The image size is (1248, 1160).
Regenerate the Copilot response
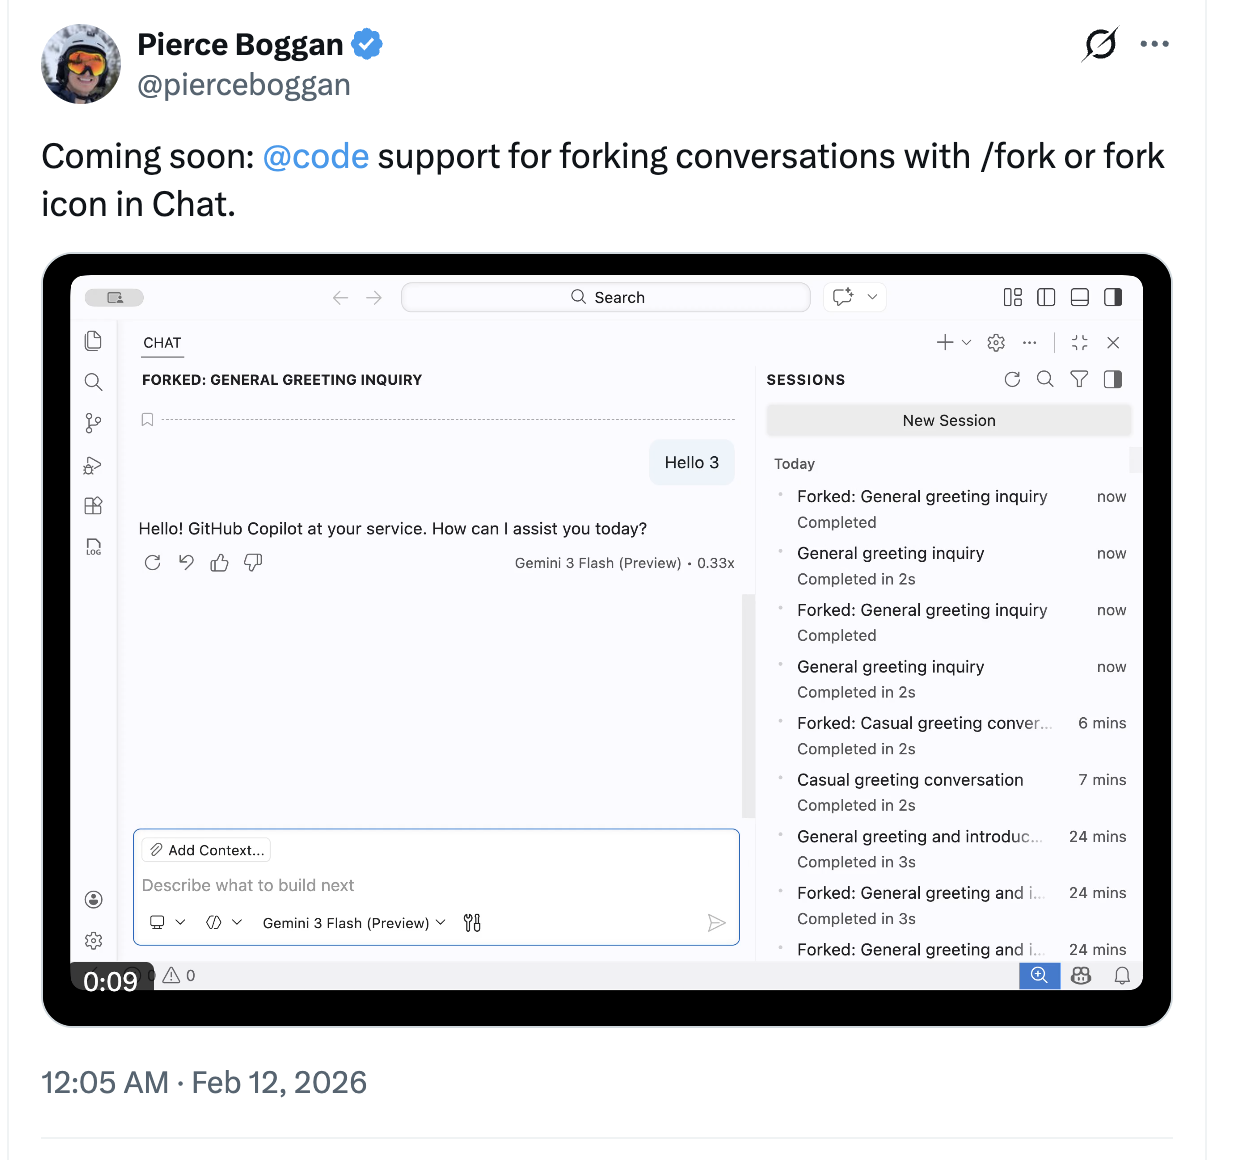click(152, 562)
